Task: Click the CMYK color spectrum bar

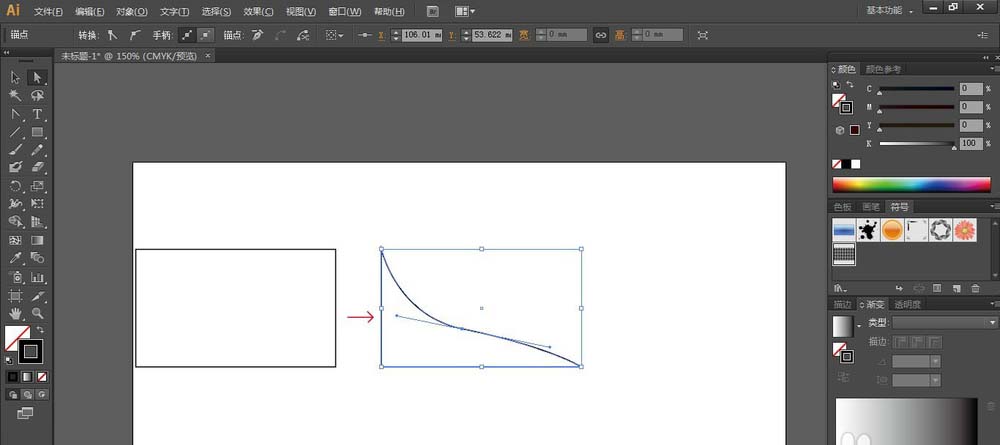Action: [x=911, y=184]
